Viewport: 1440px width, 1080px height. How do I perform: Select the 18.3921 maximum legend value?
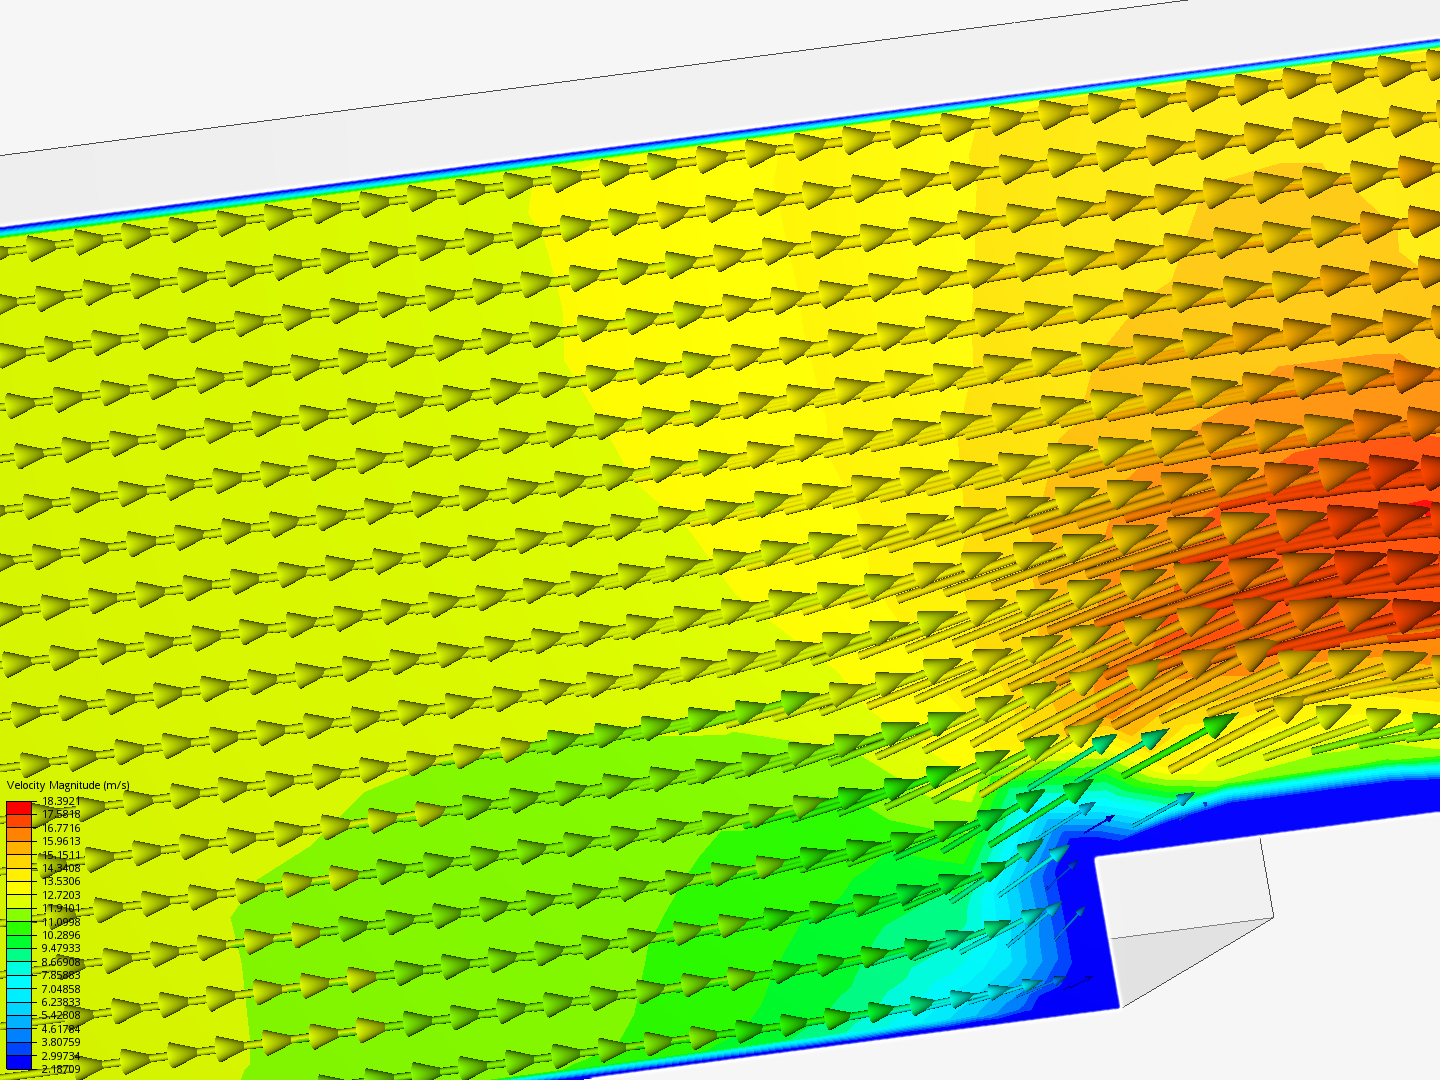pyautogui.click(x=61, y=801)
